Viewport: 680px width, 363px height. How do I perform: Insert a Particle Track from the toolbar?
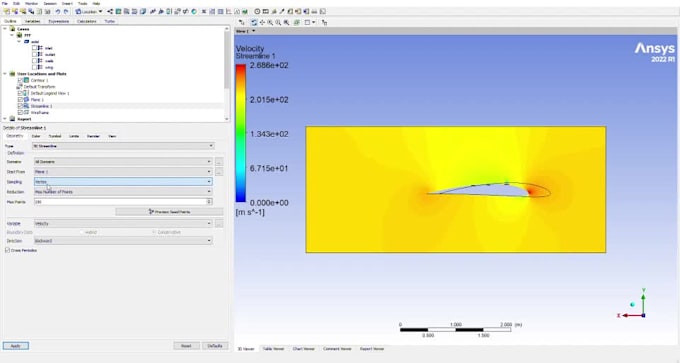pos(134,11)
